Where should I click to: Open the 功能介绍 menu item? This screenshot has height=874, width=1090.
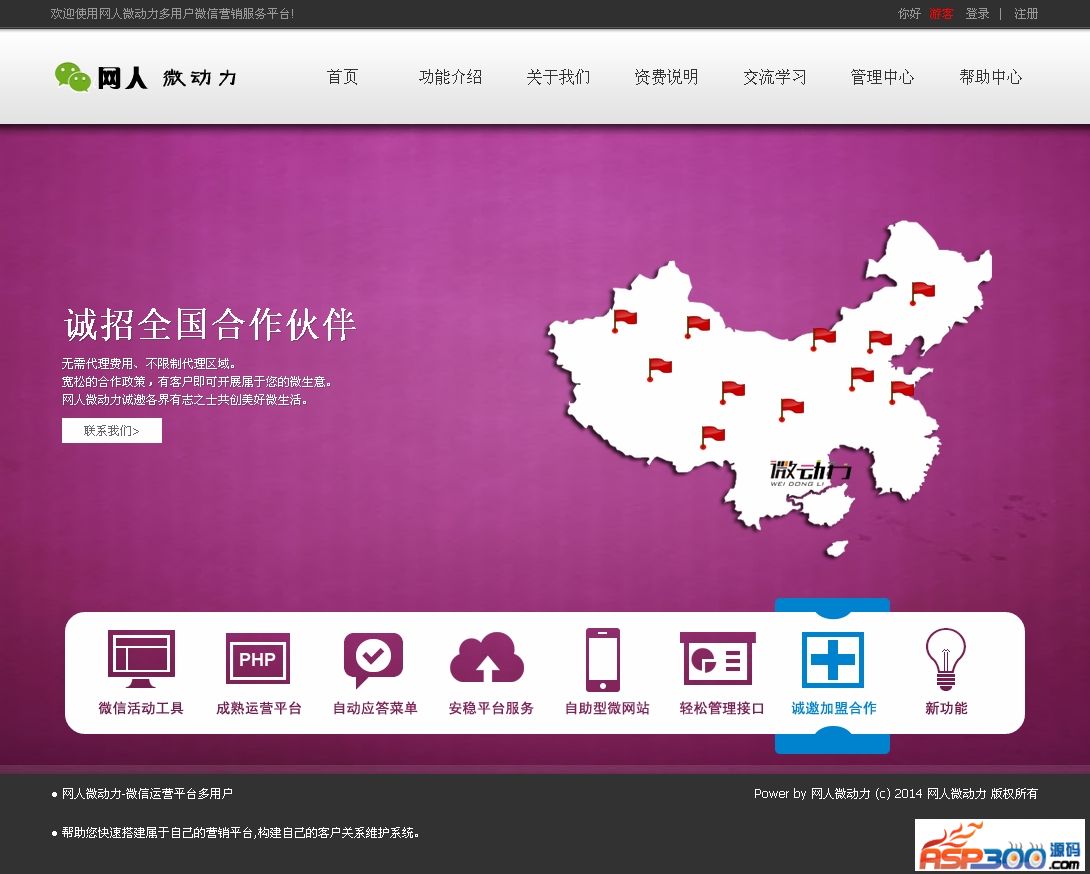click(x=450, y=76)
